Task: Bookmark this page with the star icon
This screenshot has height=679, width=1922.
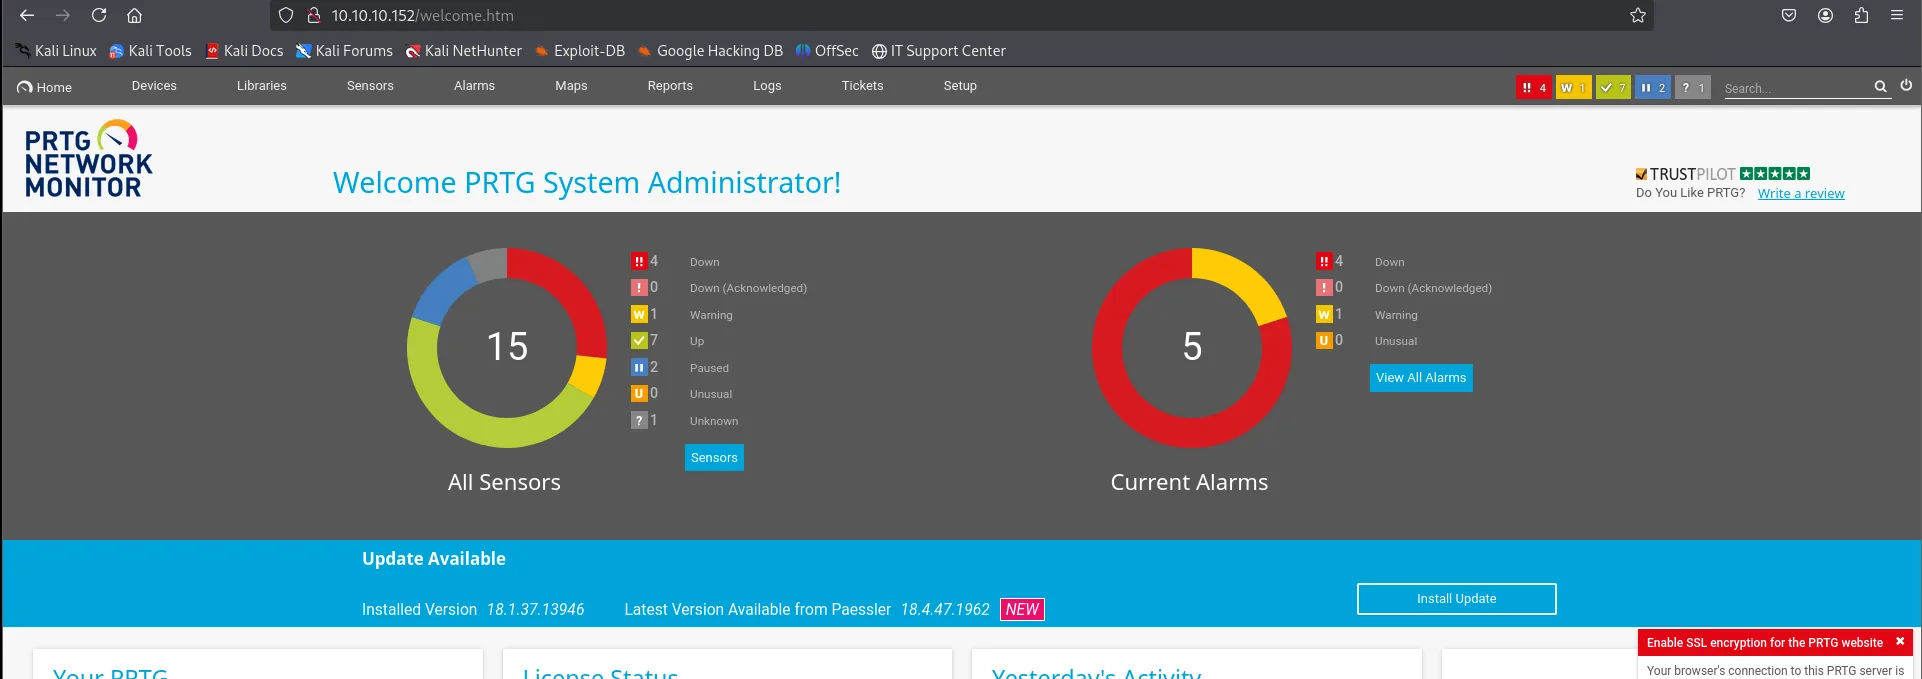Action: [1637, 15]
